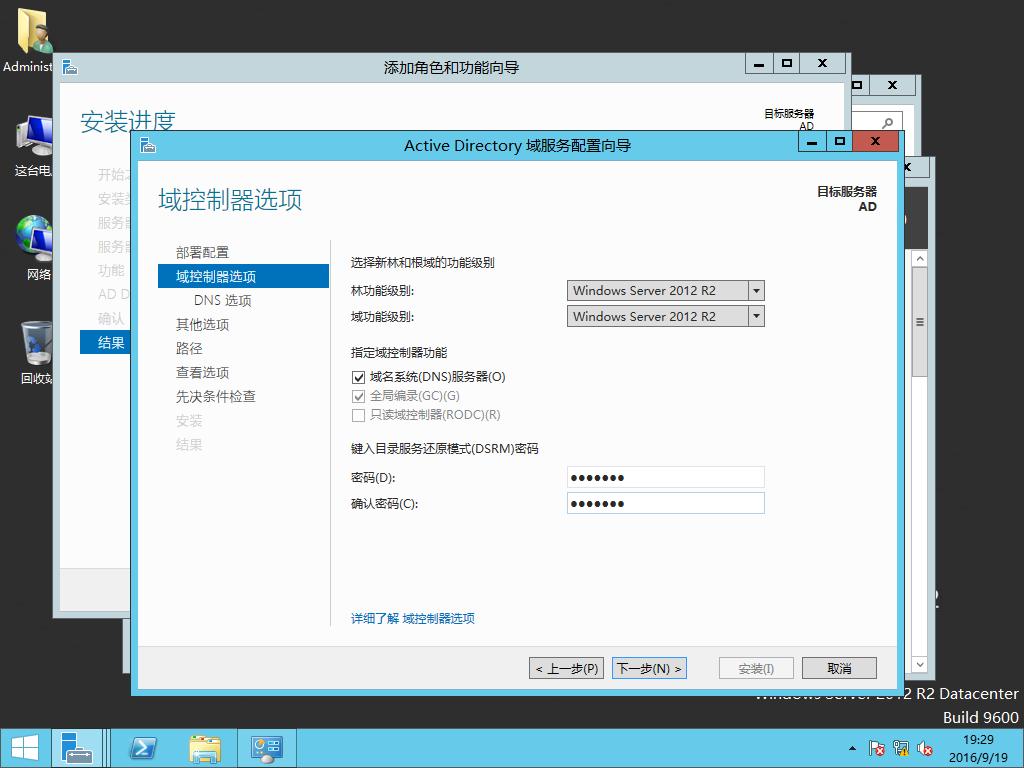
Task: Select 结果 step in Add Roles wizard
Action: 105,342
